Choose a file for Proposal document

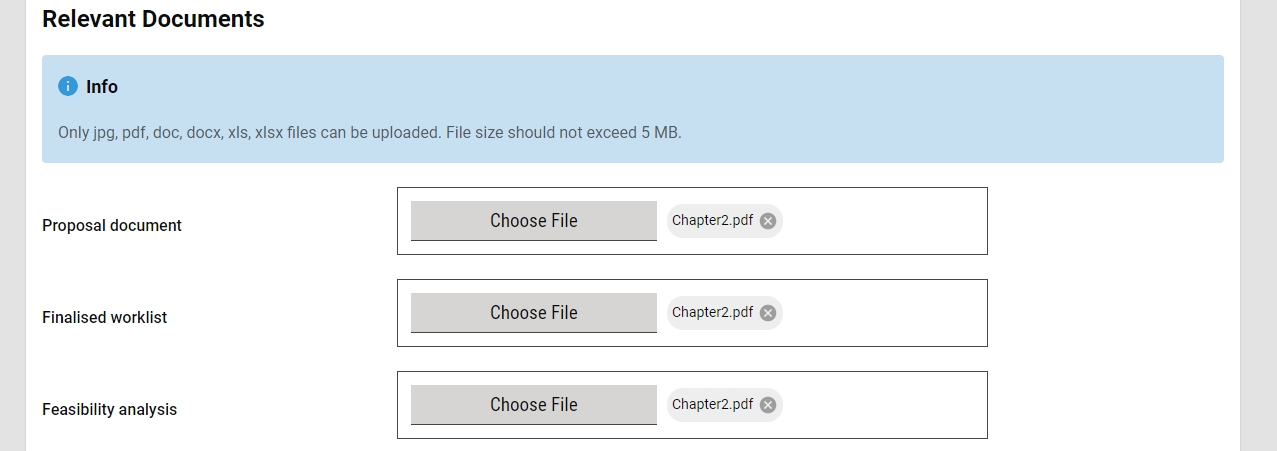point(533,221)
